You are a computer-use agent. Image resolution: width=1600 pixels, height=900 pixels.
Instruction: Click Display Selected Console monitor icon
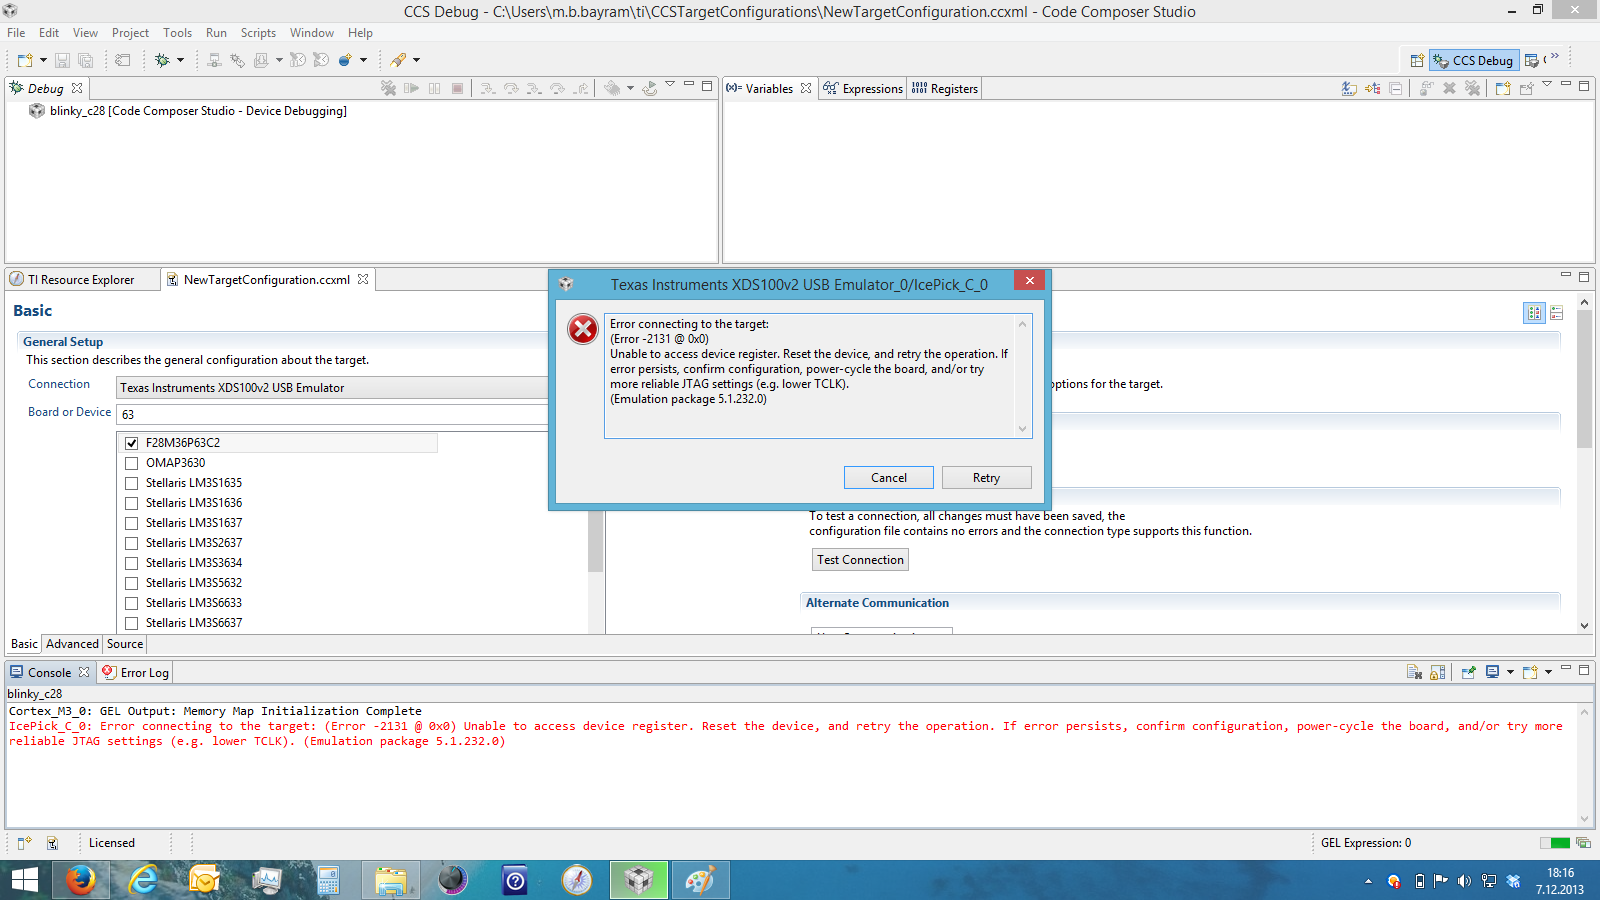pyautogui.click(x=1492, y=672)
